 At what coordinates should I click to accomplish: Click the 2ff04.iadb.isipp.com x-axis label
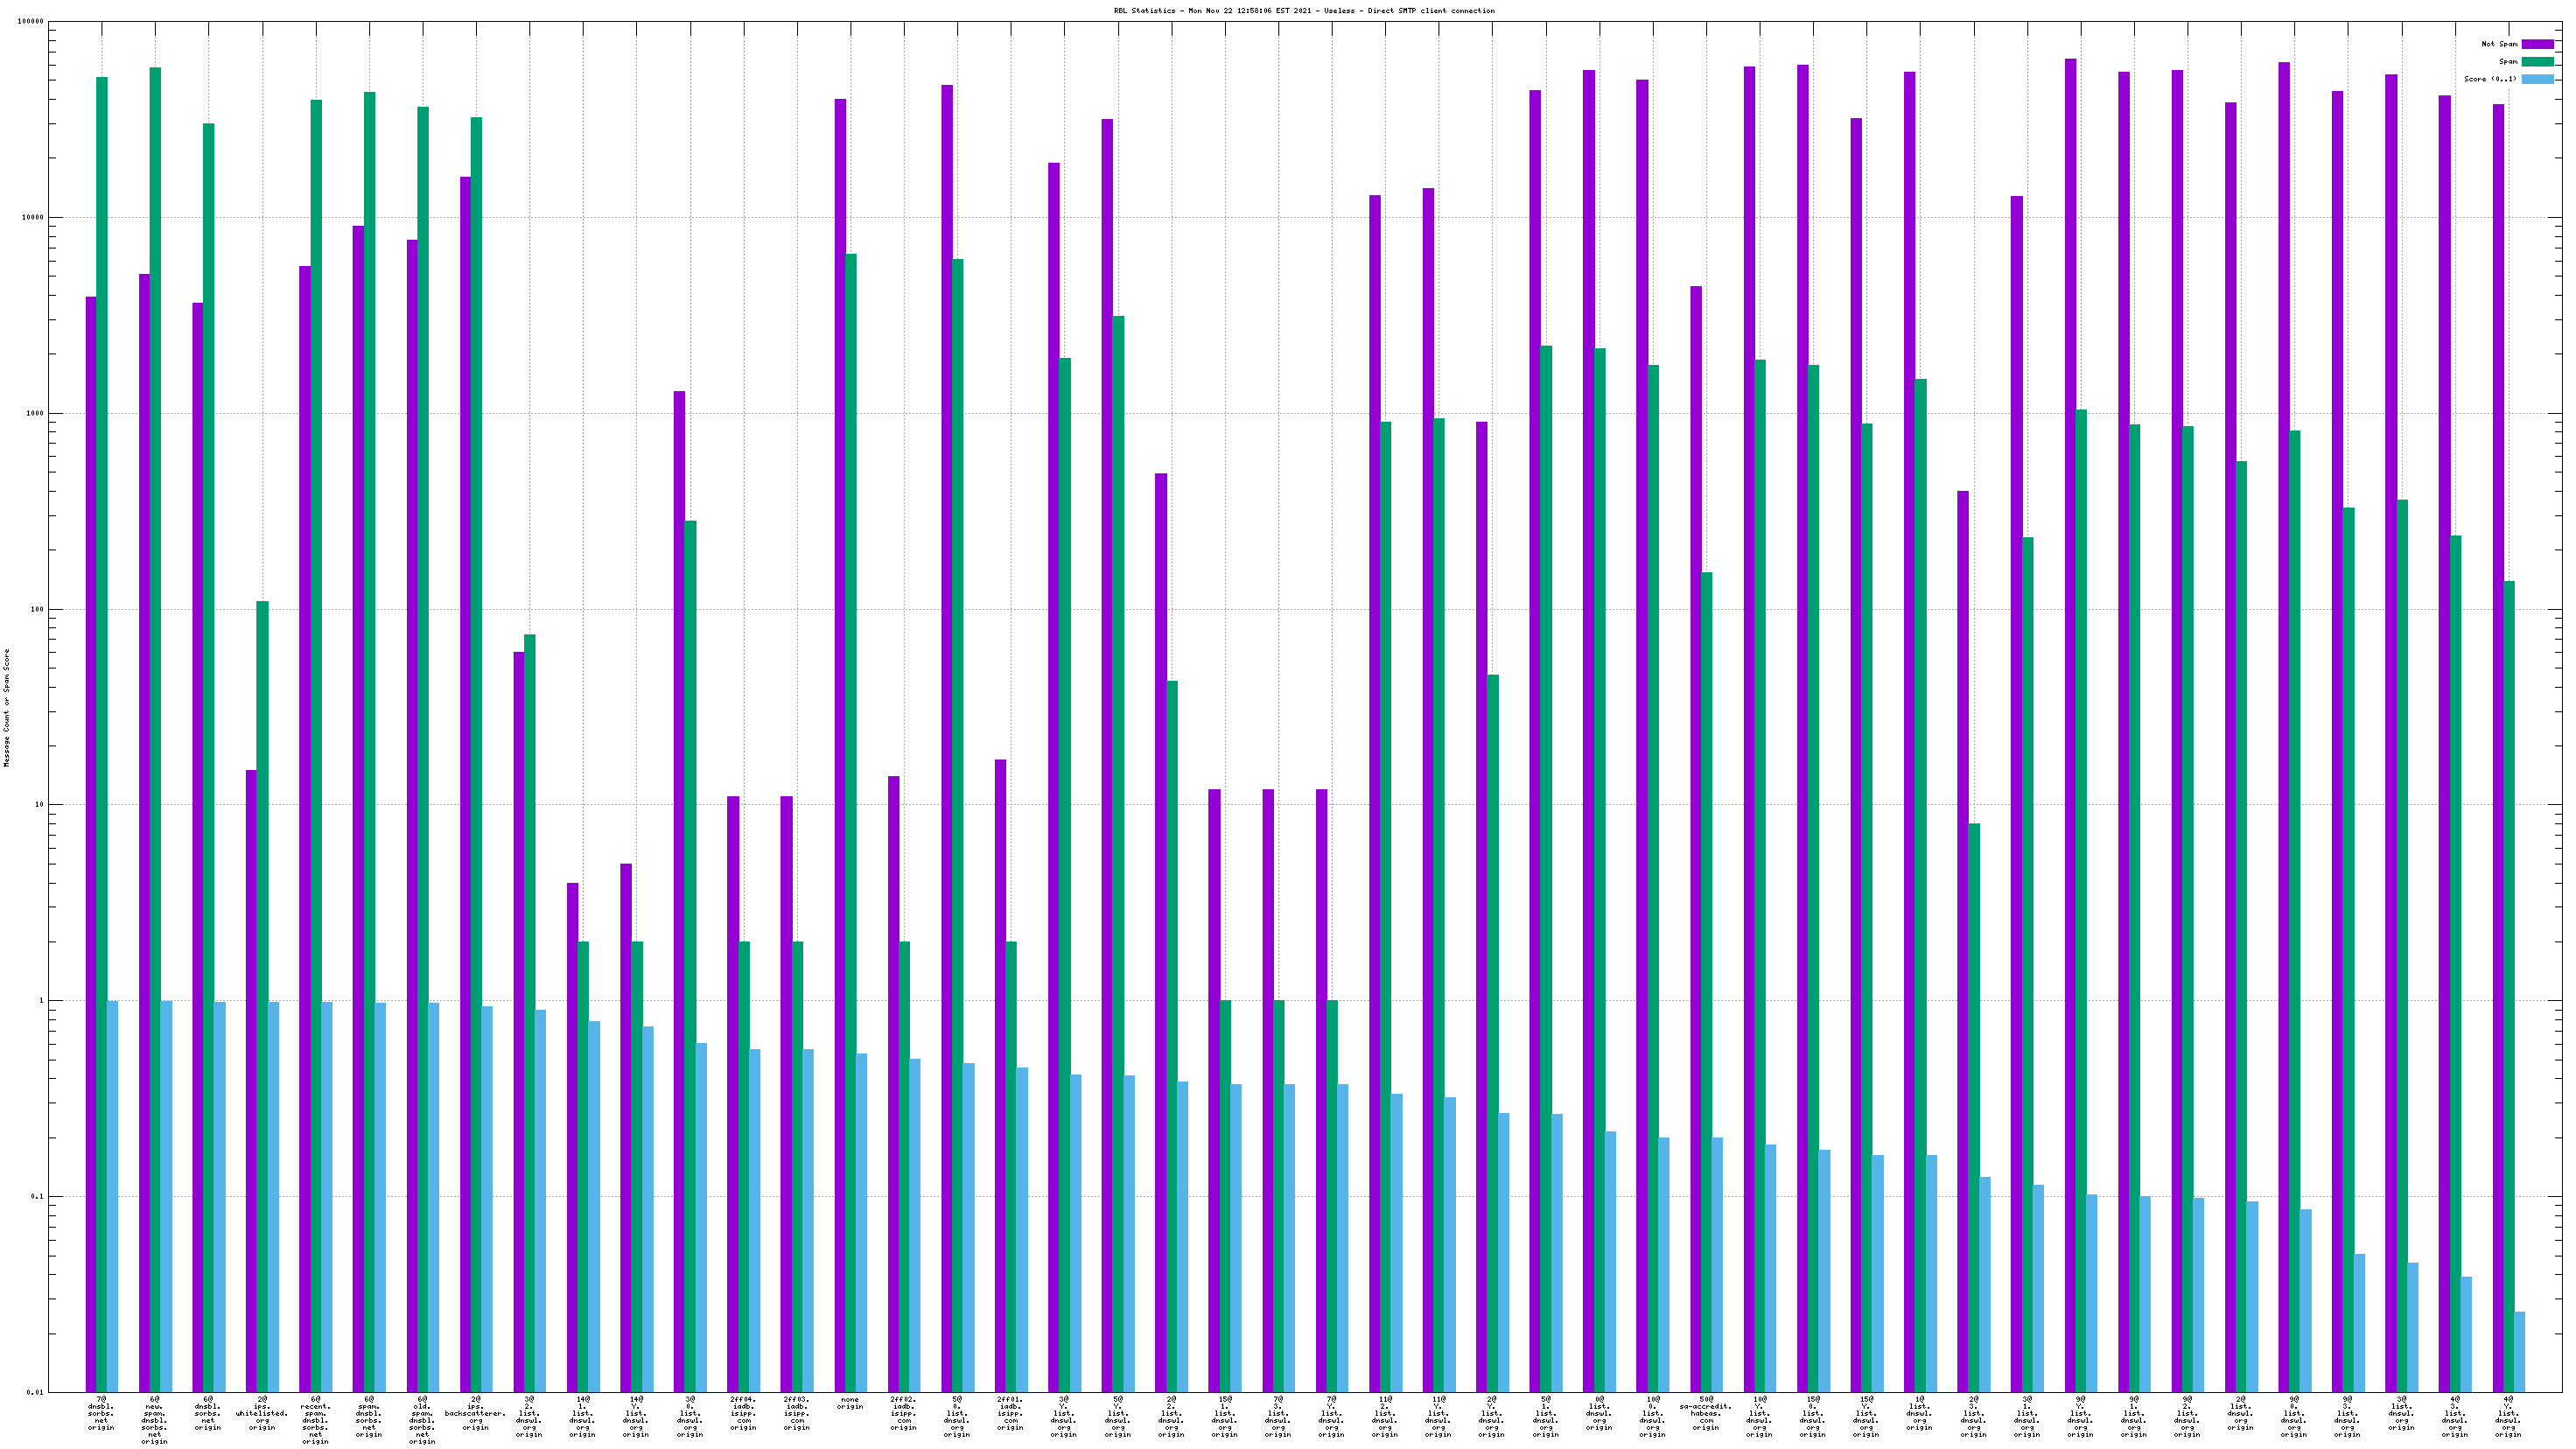[743, 1413]
